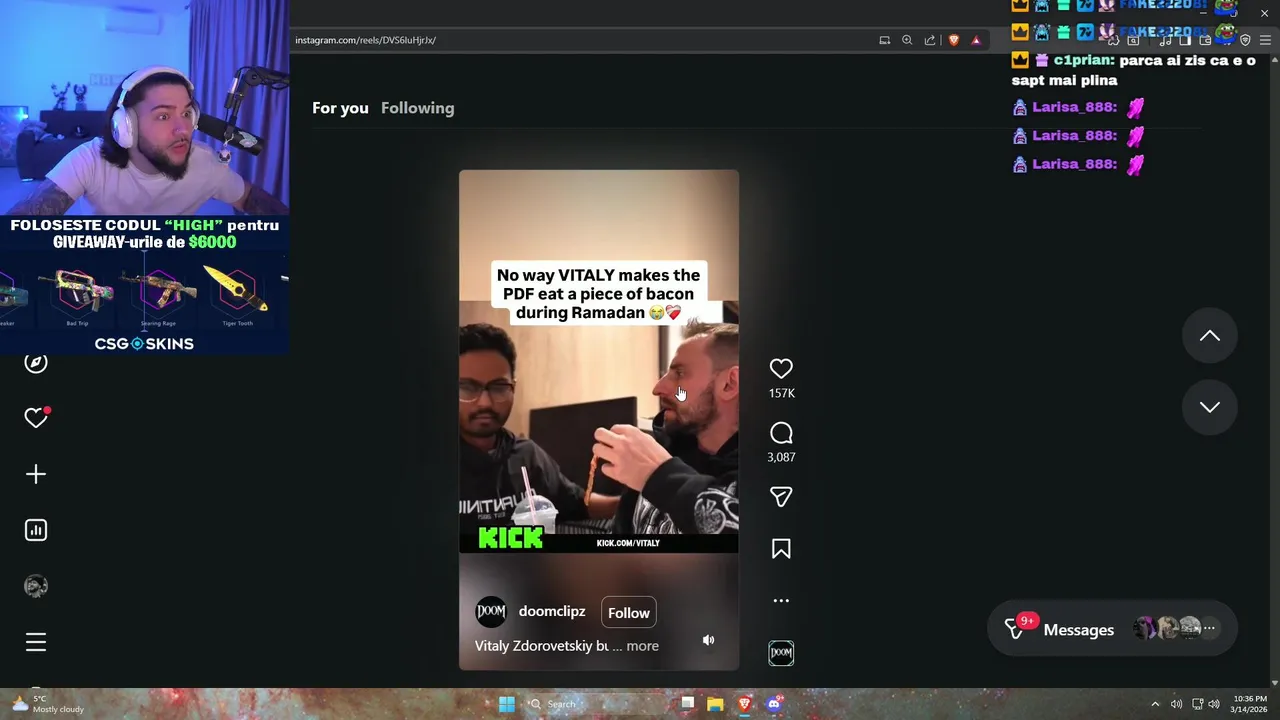The width and height of the screenshot is (1280, 720).
Task: Open the Dashboard chart icon in sidebar
Action: point(36,530)
